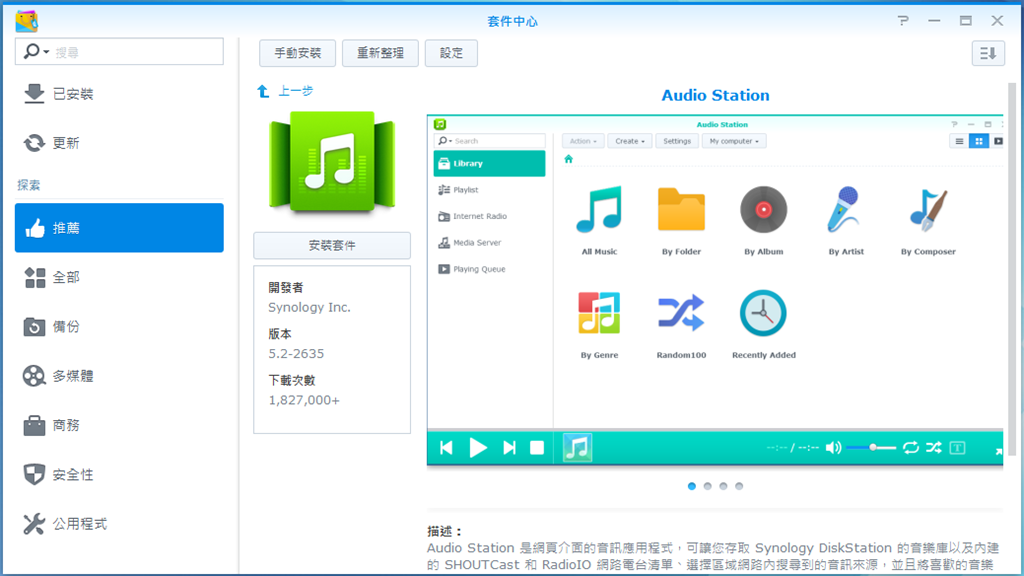The image size is (1024, 576).
Task: Toggle the repeat mode icon
Action: pos(910,448)
